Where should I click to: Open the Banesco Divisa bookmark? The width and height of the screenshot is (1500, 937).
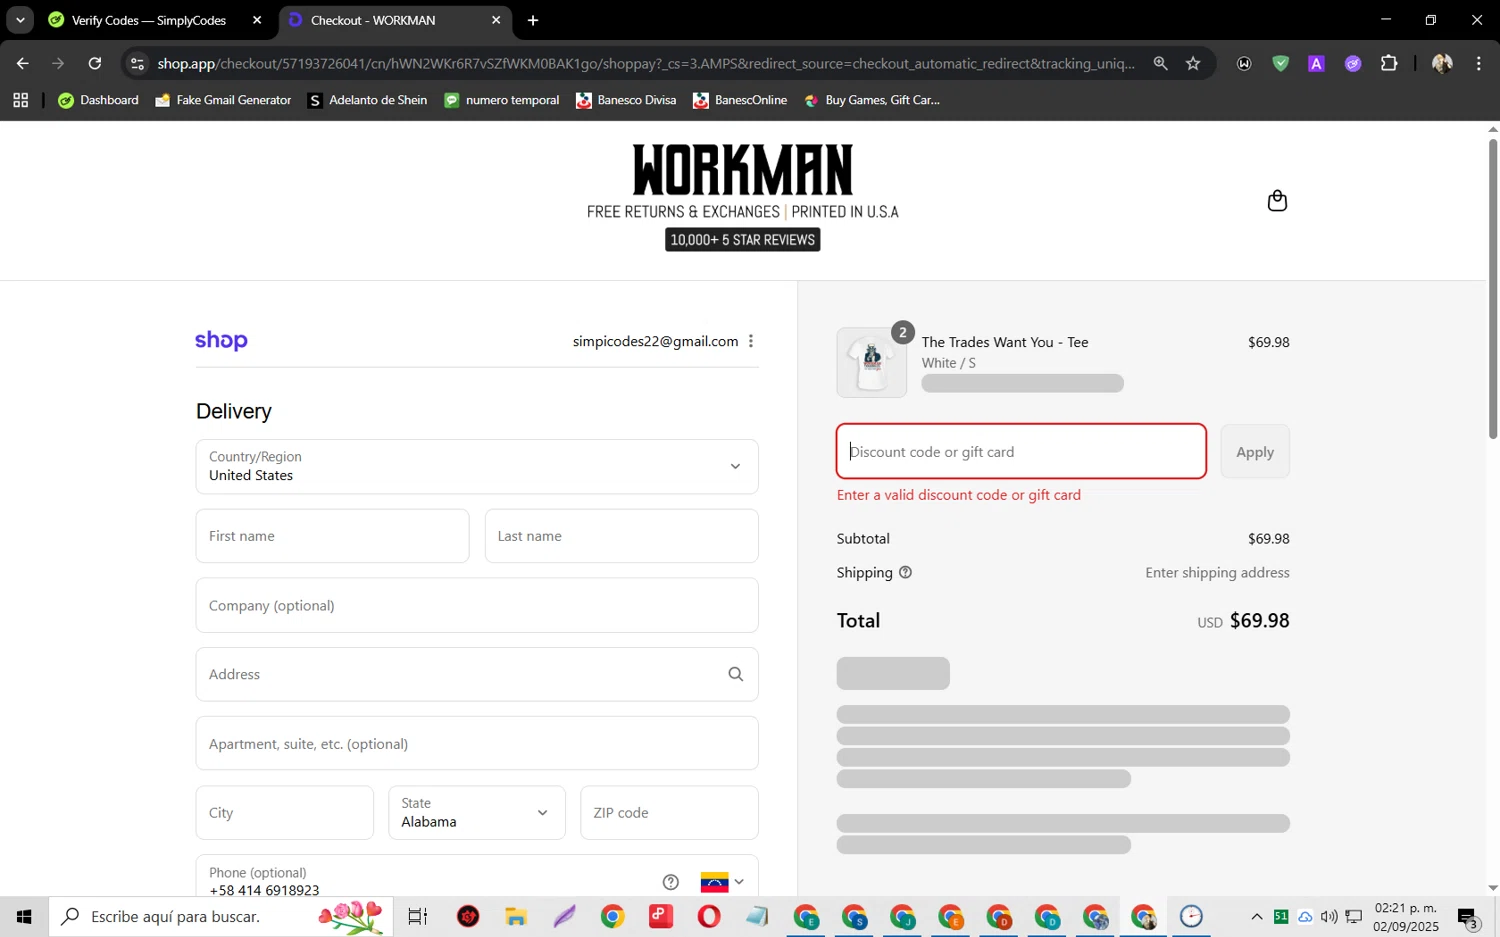626,100
